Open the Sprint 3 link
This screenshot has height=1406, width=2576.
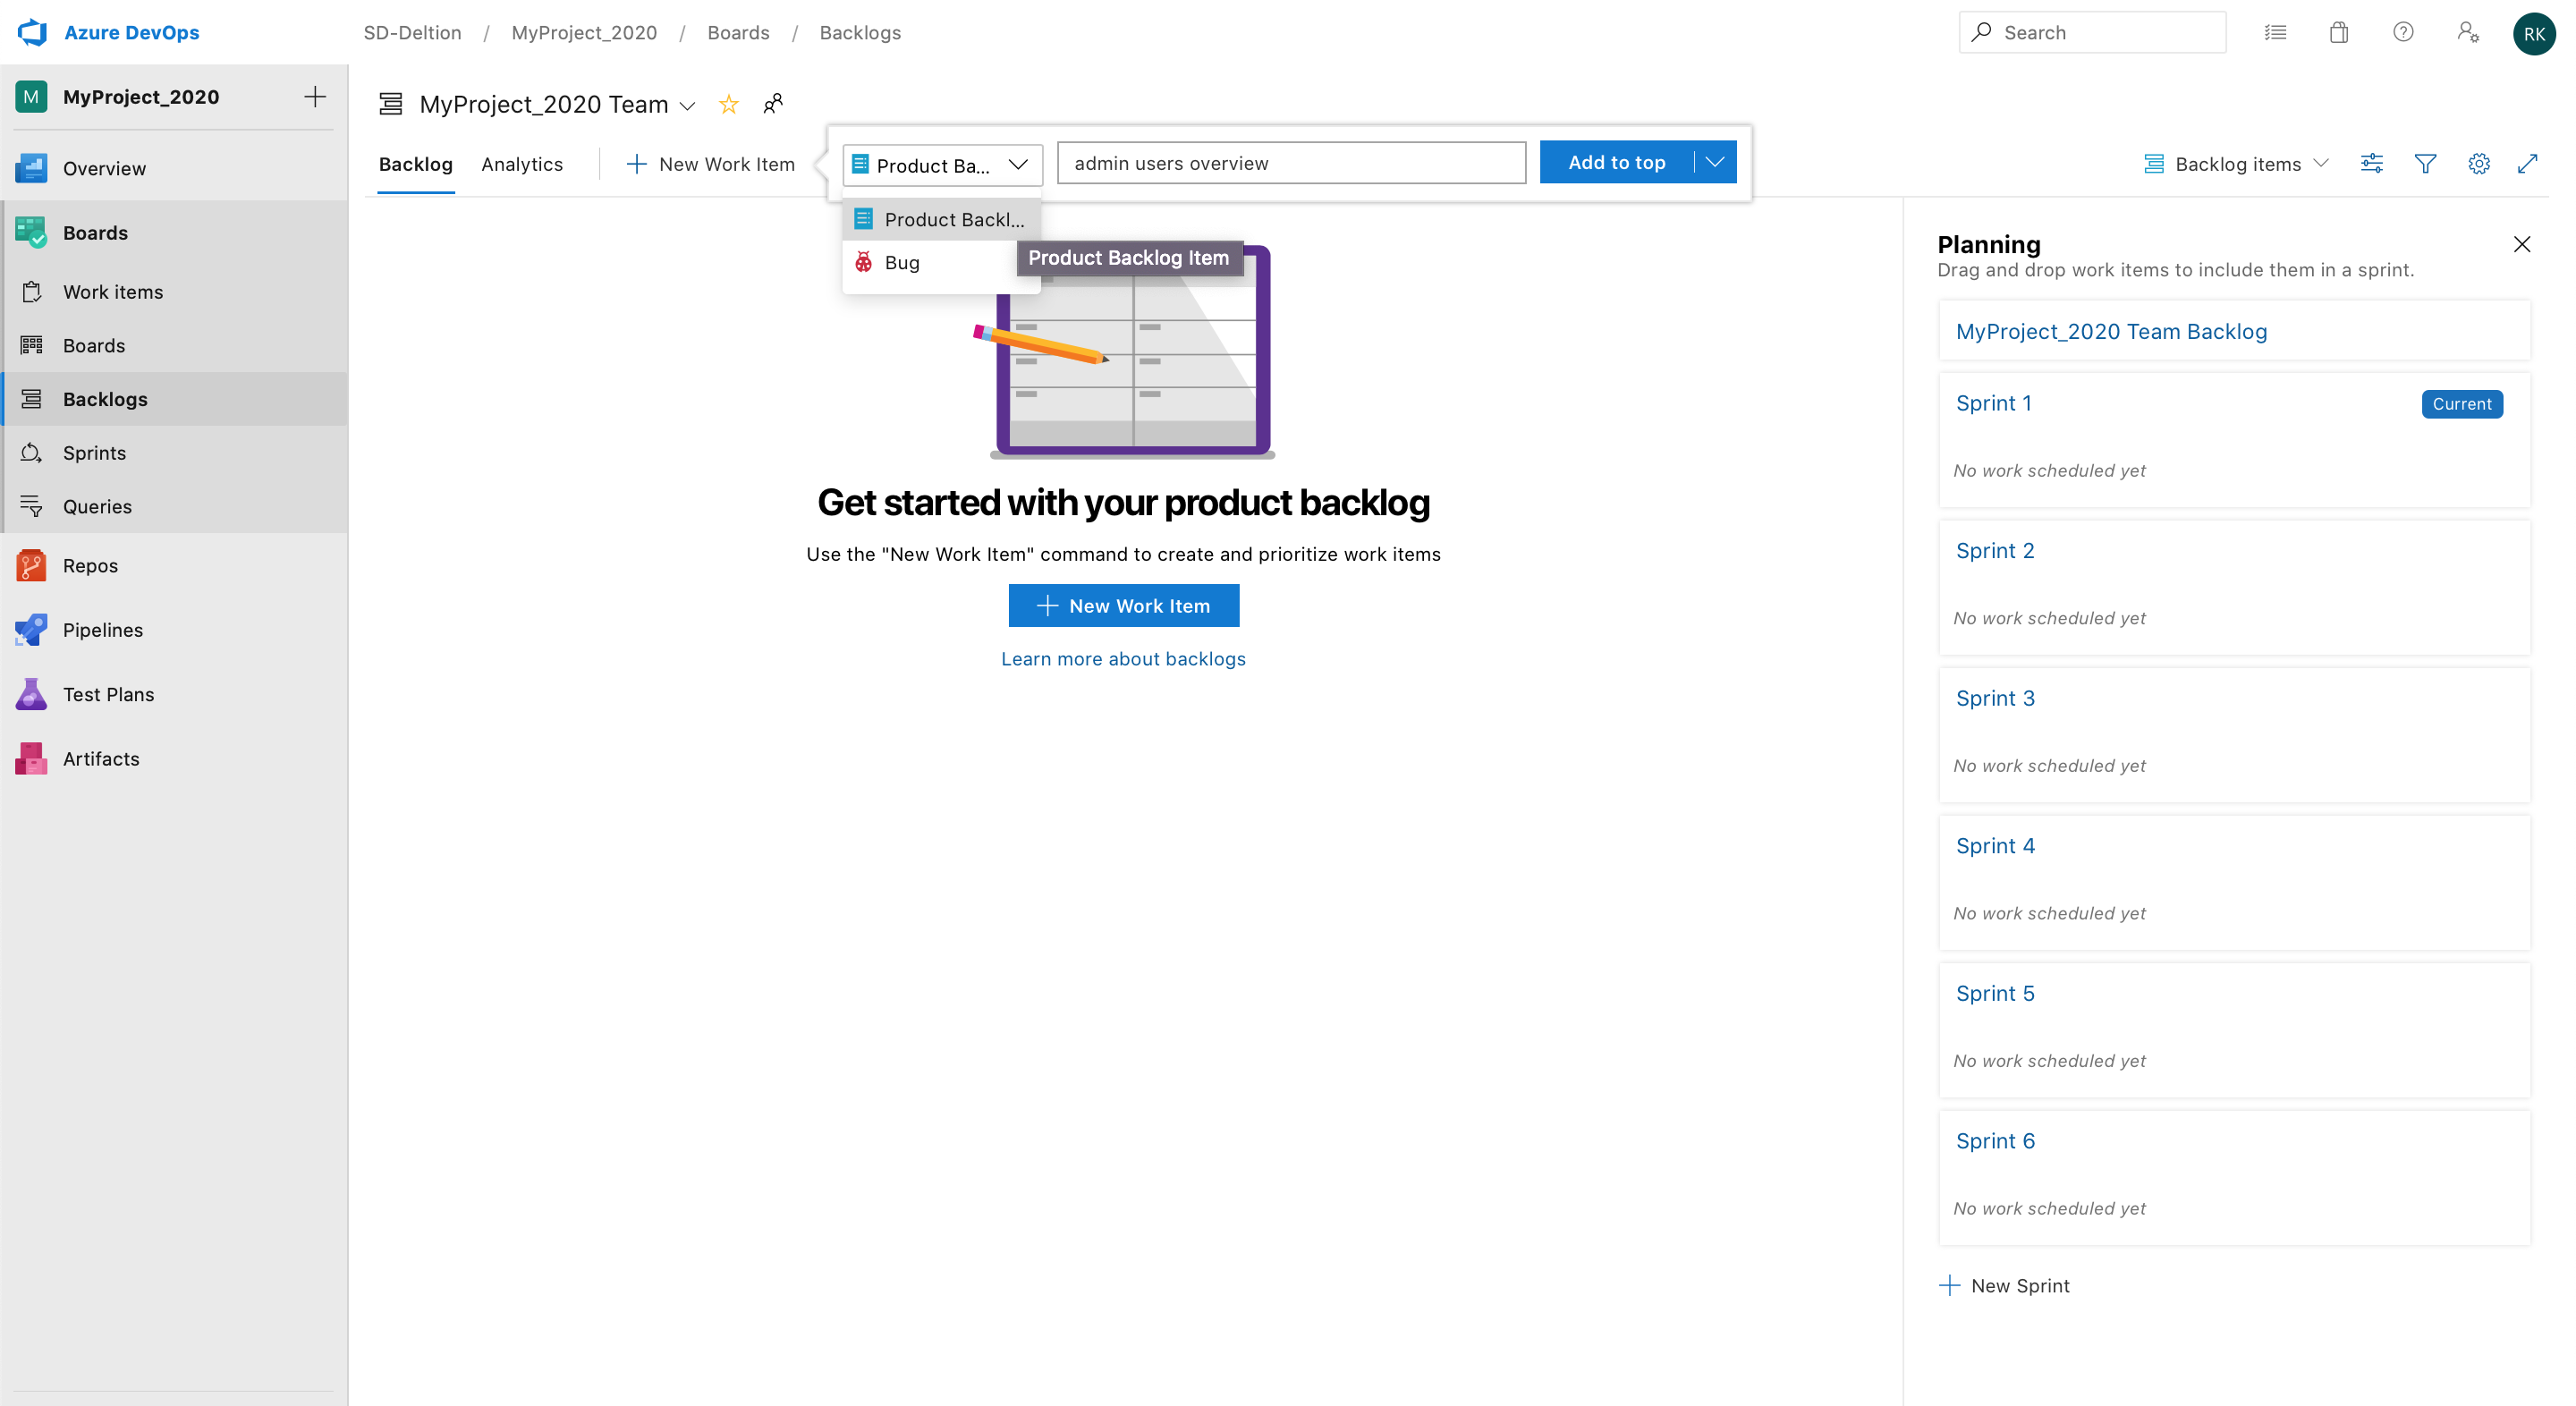click(x=1995, y=698)
